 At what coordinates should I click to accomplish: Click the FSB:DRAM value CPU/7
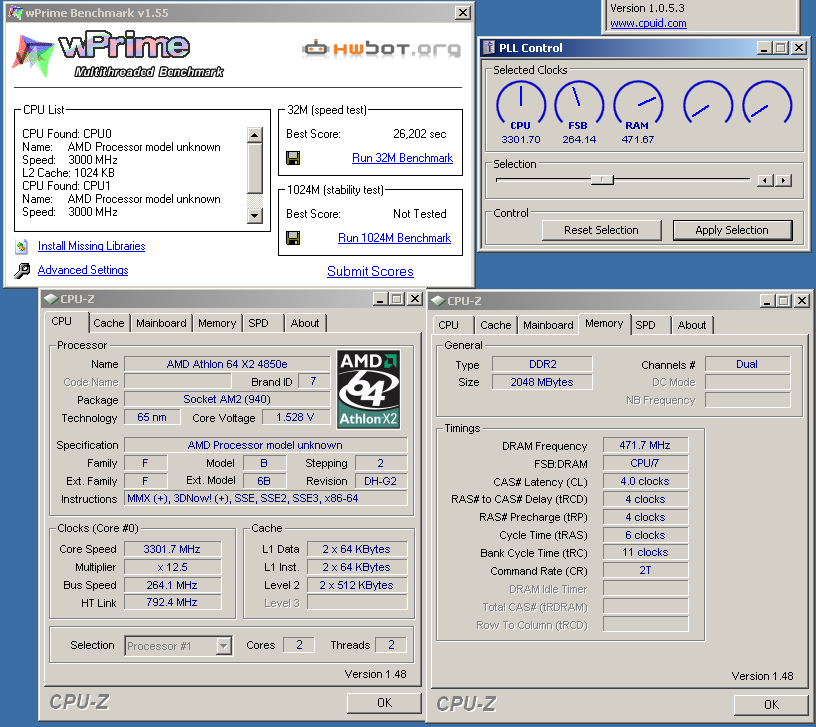(645, 463)
